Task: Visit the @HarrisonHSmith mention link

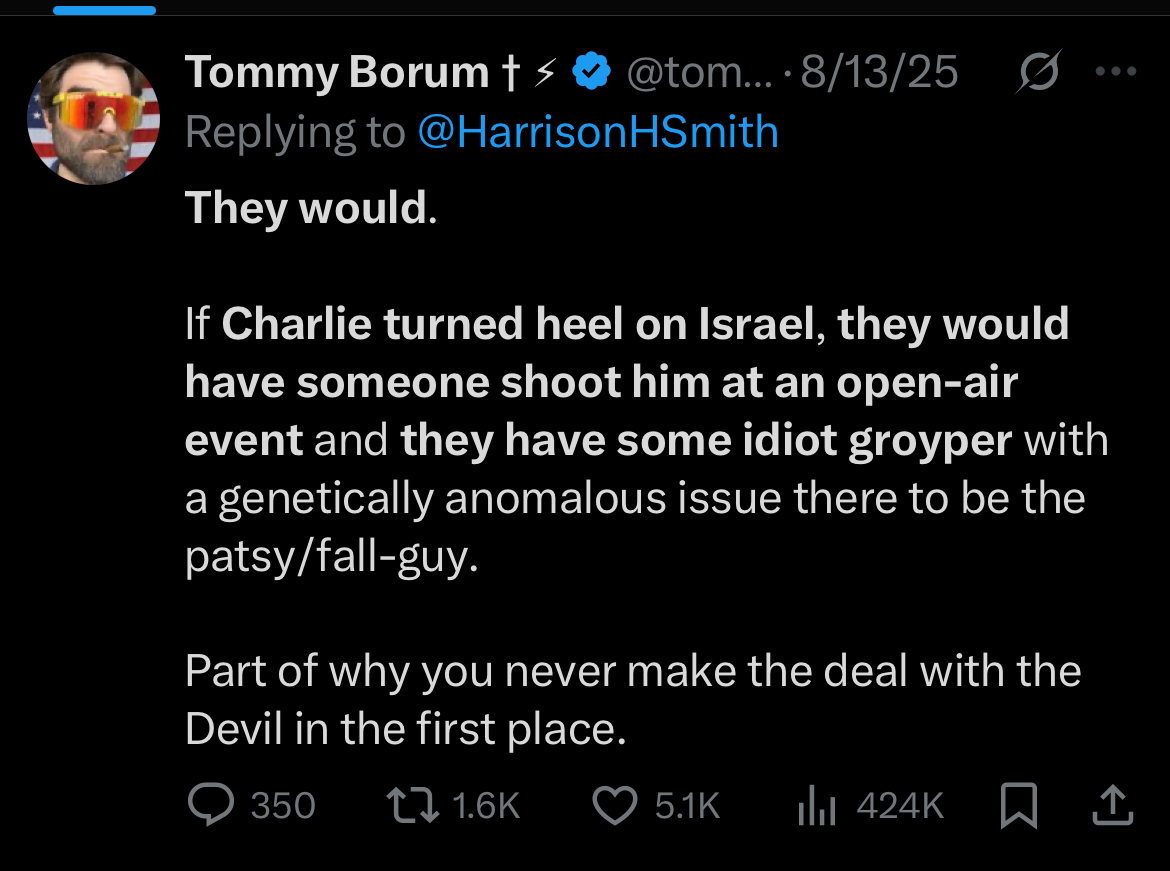Action: coord(597,132)
